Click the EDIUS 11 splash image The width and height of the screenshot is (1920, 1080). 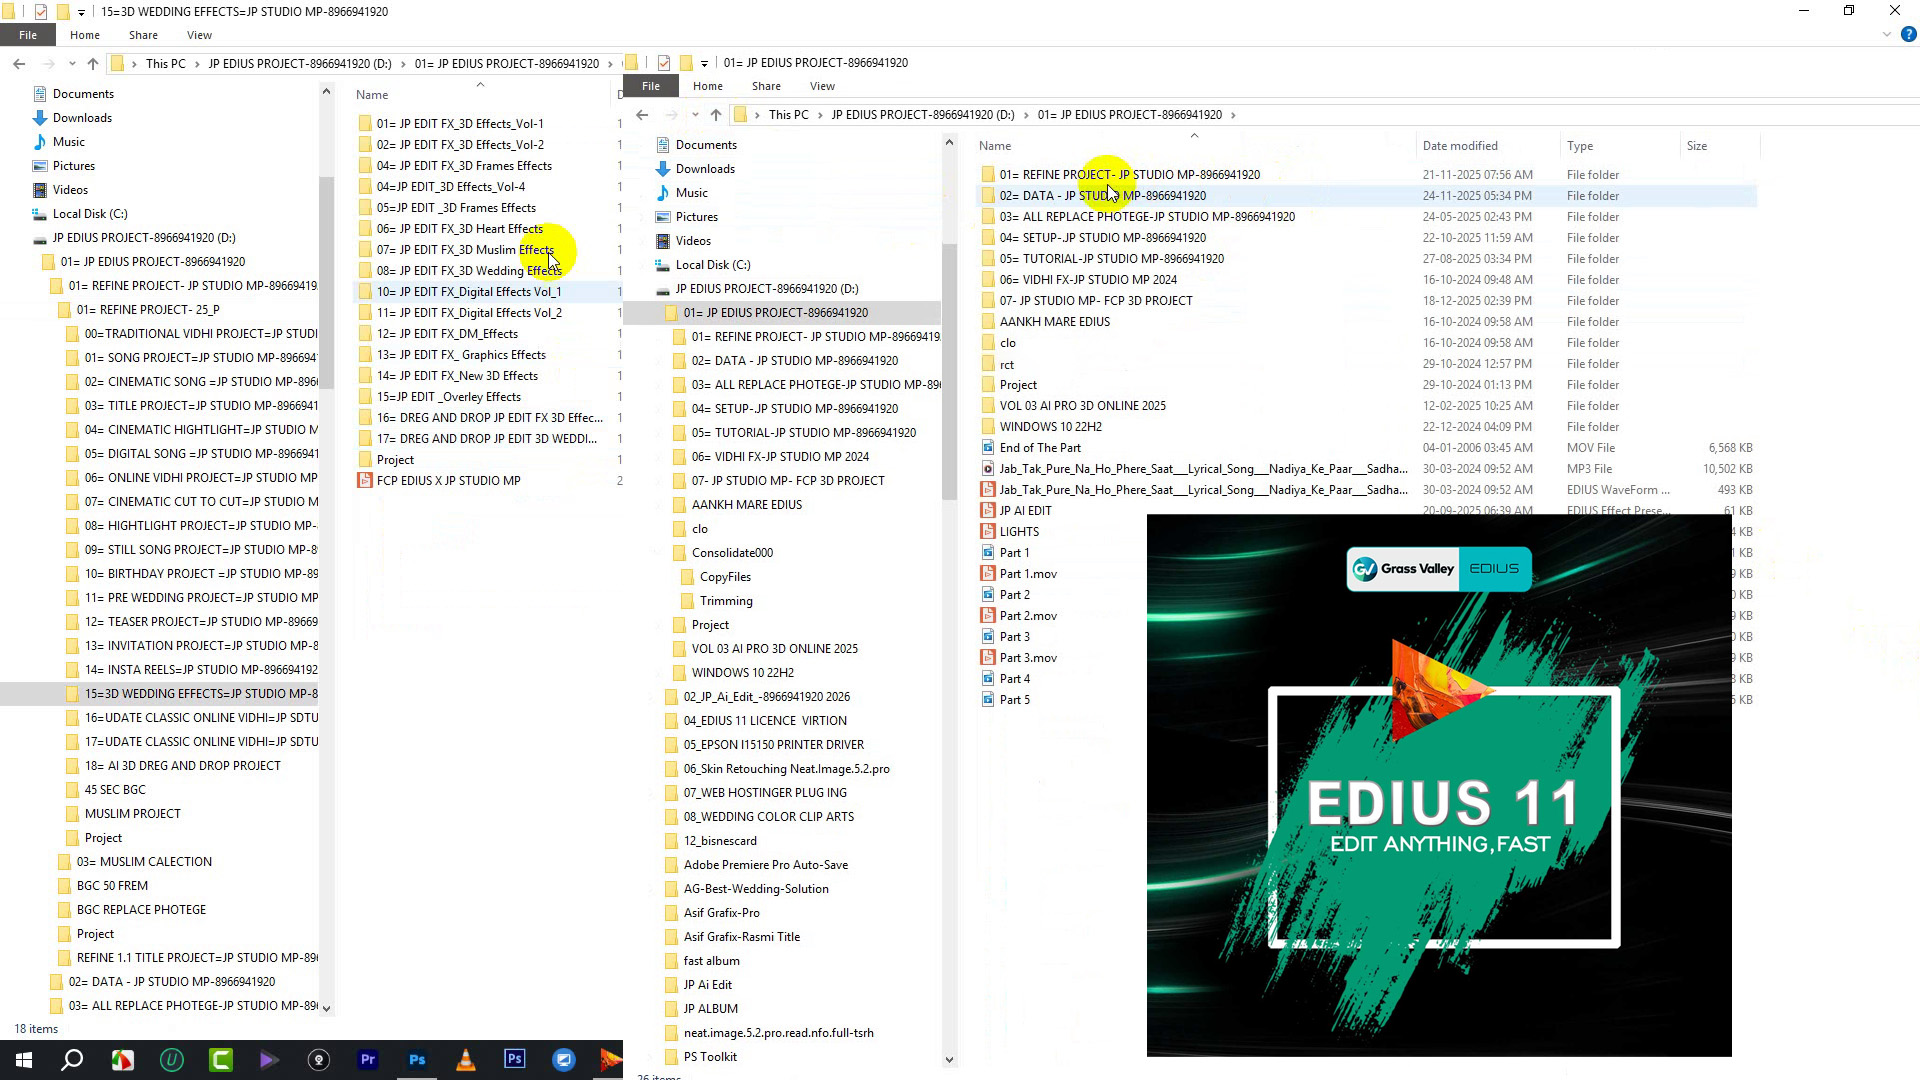[1438, 785]
